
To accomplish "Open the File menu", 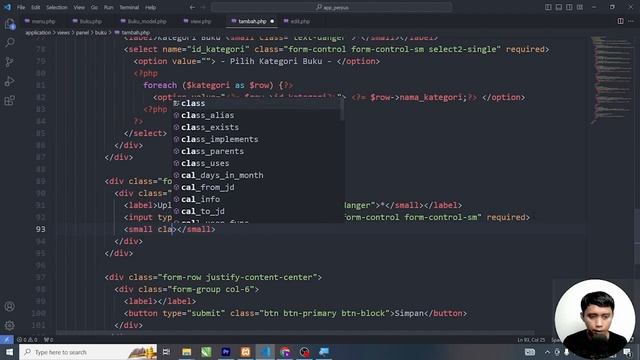I will (21, 7).
